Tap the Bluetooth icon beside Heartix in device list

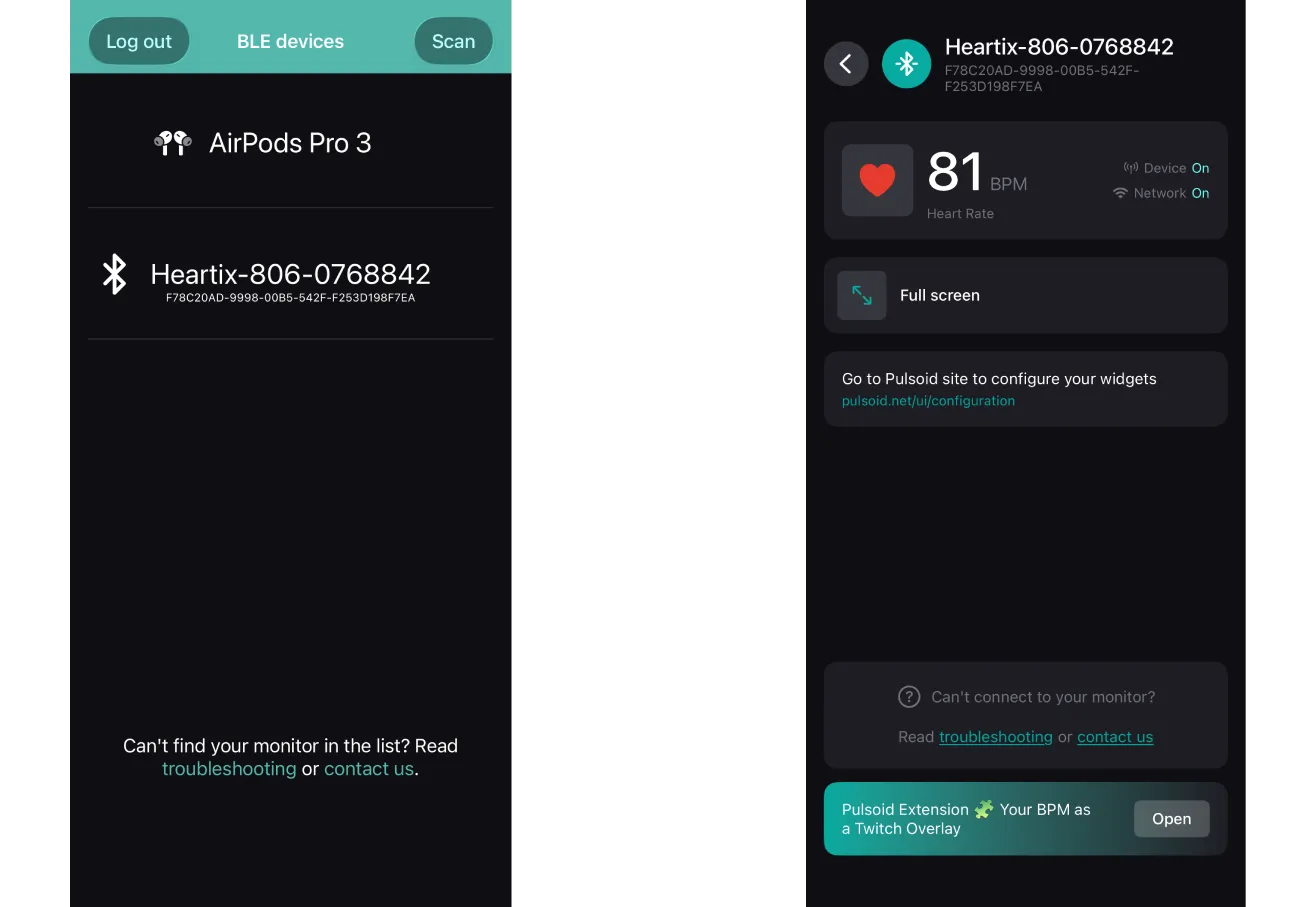115,274
